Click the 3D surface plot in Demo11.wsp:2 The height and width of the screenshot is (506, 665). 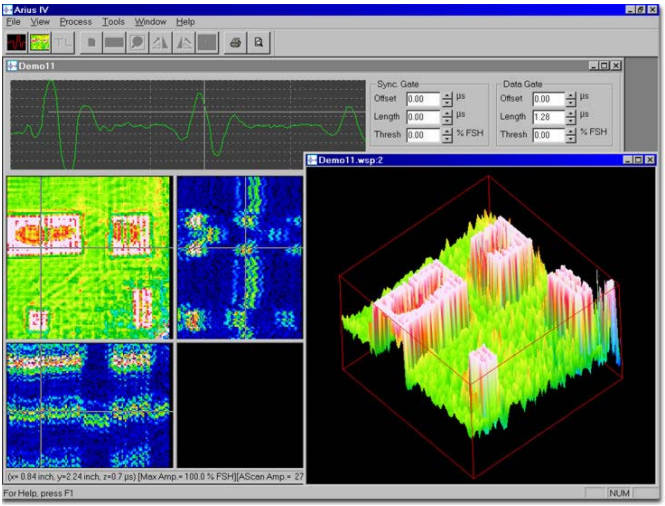pyautogui.click(x=481, y=325)
